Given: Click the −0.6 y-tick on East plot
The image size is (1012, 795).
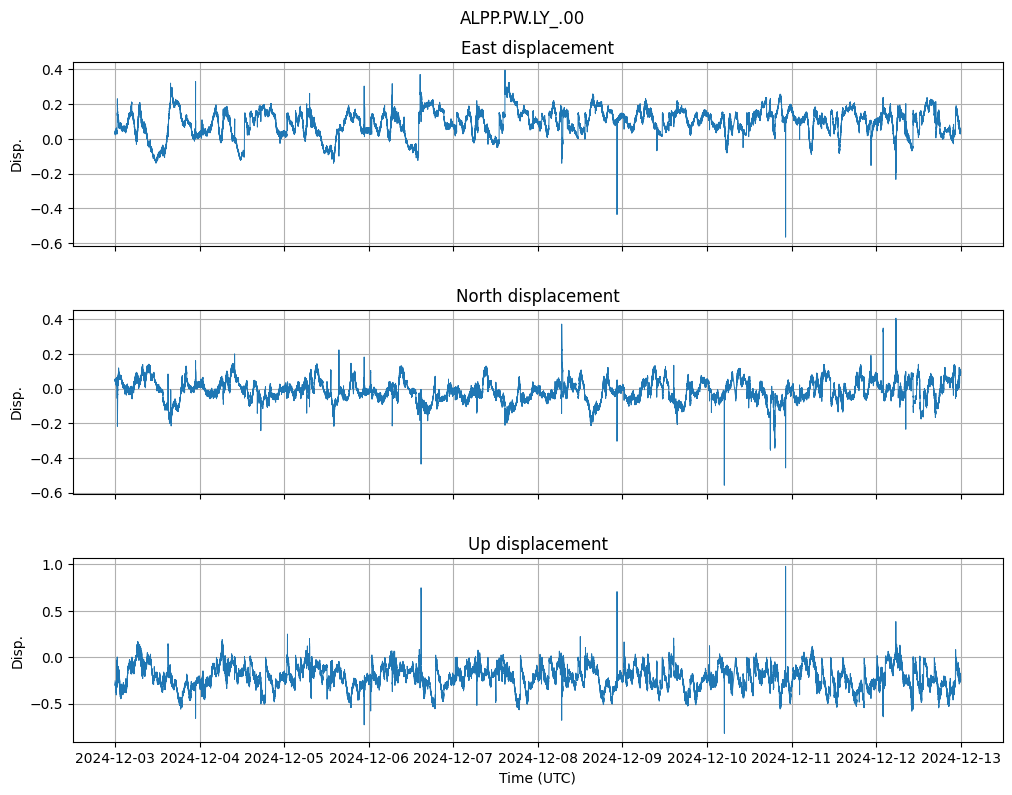Looking at the screenshot, I should [x=48, y=244].
